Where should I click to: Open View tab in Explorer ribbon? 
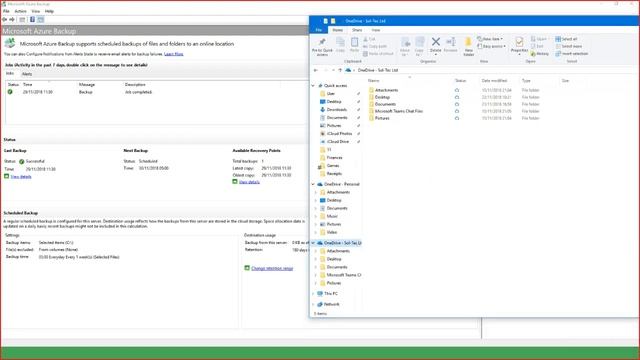pos(376,30)
